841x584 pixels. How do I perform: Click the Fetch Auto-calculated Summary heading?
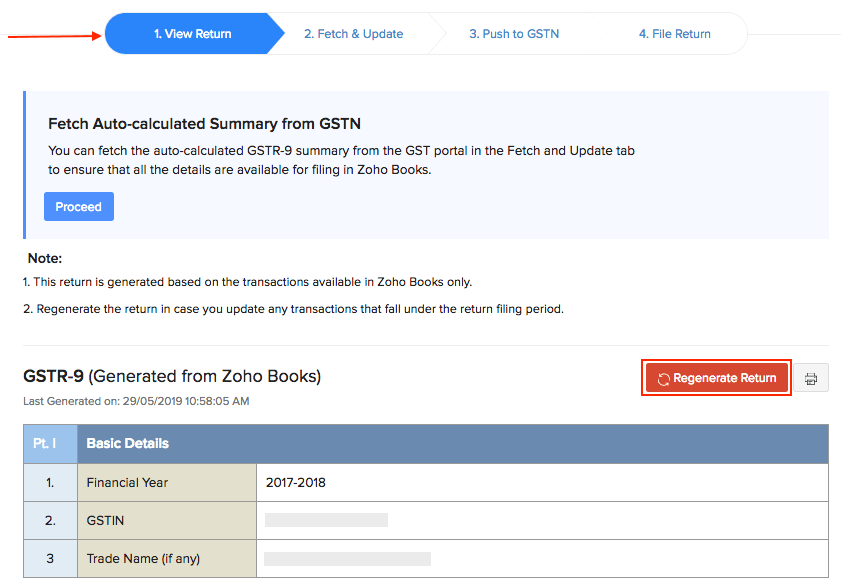[205, 123]
